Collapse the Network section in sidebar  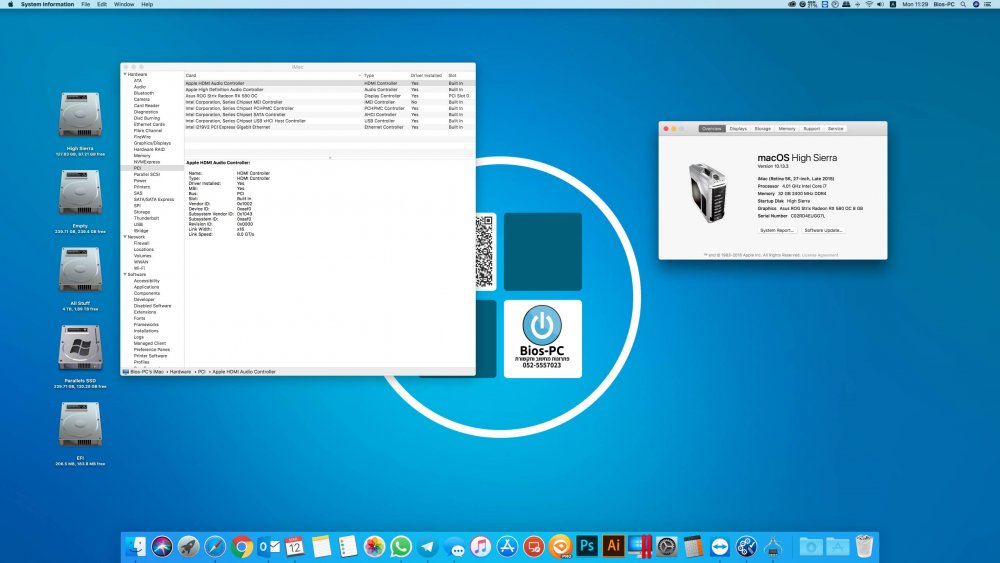(125, 237)
